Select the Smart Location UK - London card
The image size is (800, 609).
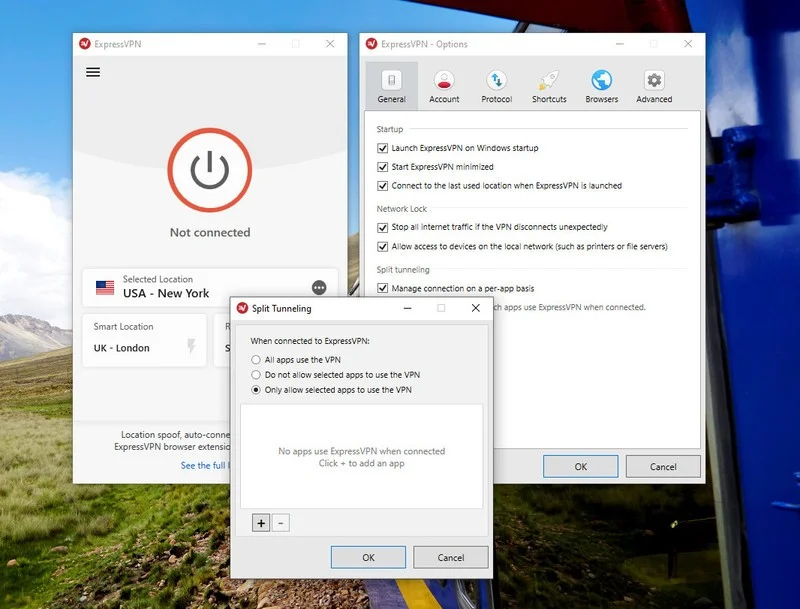(144, 340)
